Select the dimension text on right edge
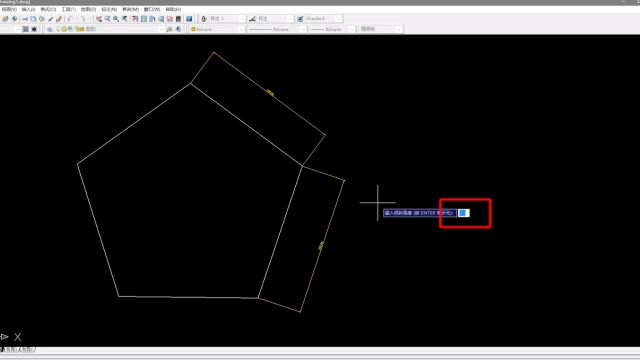640x360 pixels. point(321,246)
